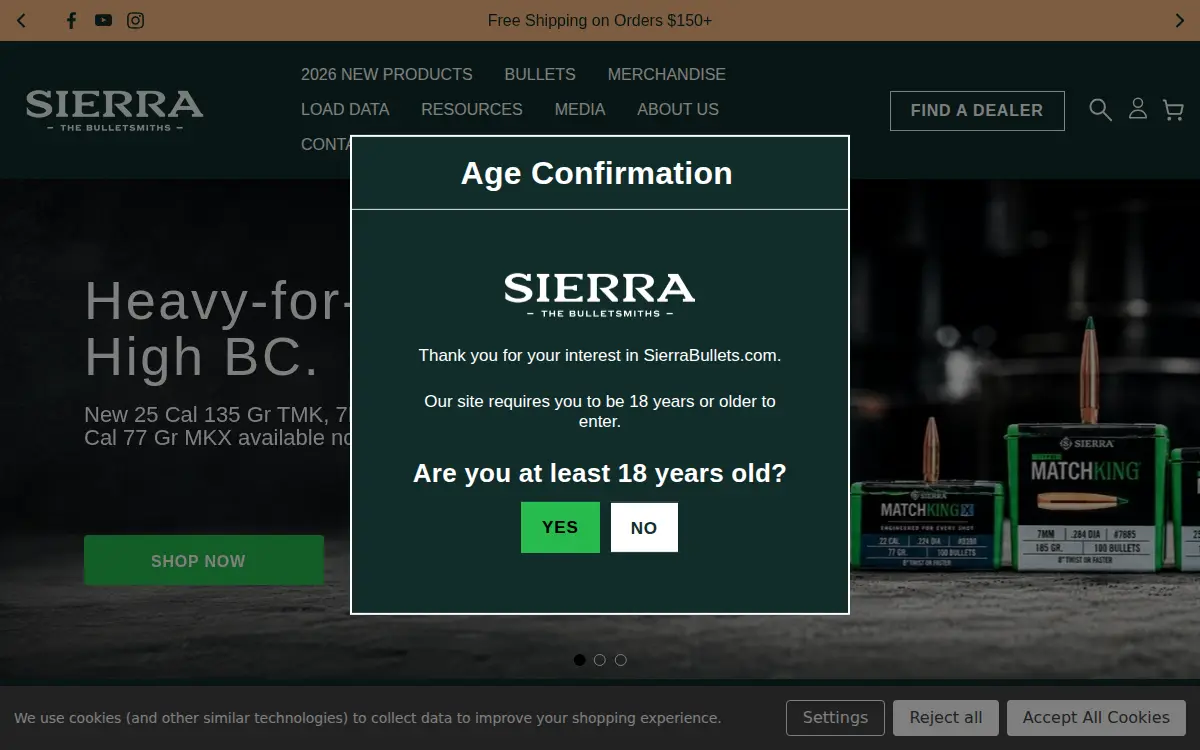
Task: Click the Find a Dealer button
Action: point(977,111)
